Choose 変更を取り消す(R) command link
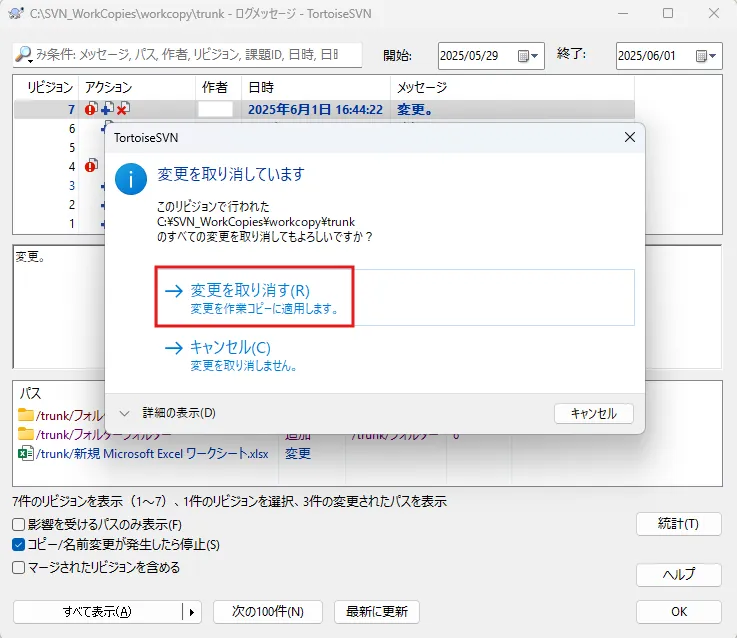Image resolution: width=737 pixels, height=638 pixels. click(x=395, y=297)
